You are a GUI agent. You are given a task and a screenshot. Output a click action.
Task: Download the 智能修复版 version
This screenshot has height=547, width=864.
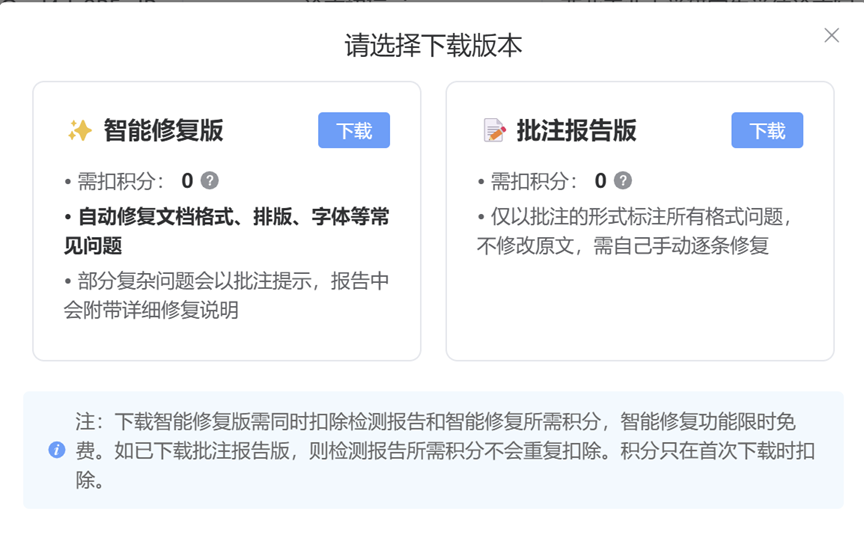pos(354,131)
